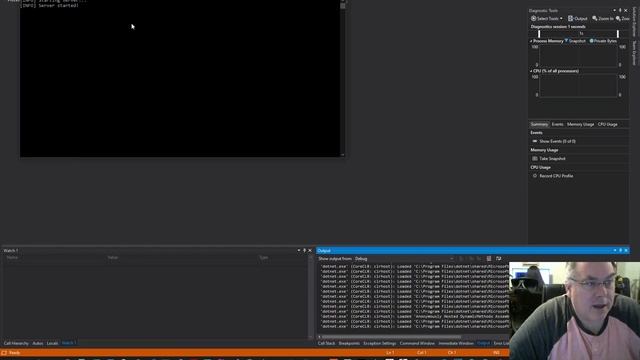Open the Team Explorer side tab
The width and height of the screenshot is (640, 360).
pyautogui.click(x=634, y=53)
